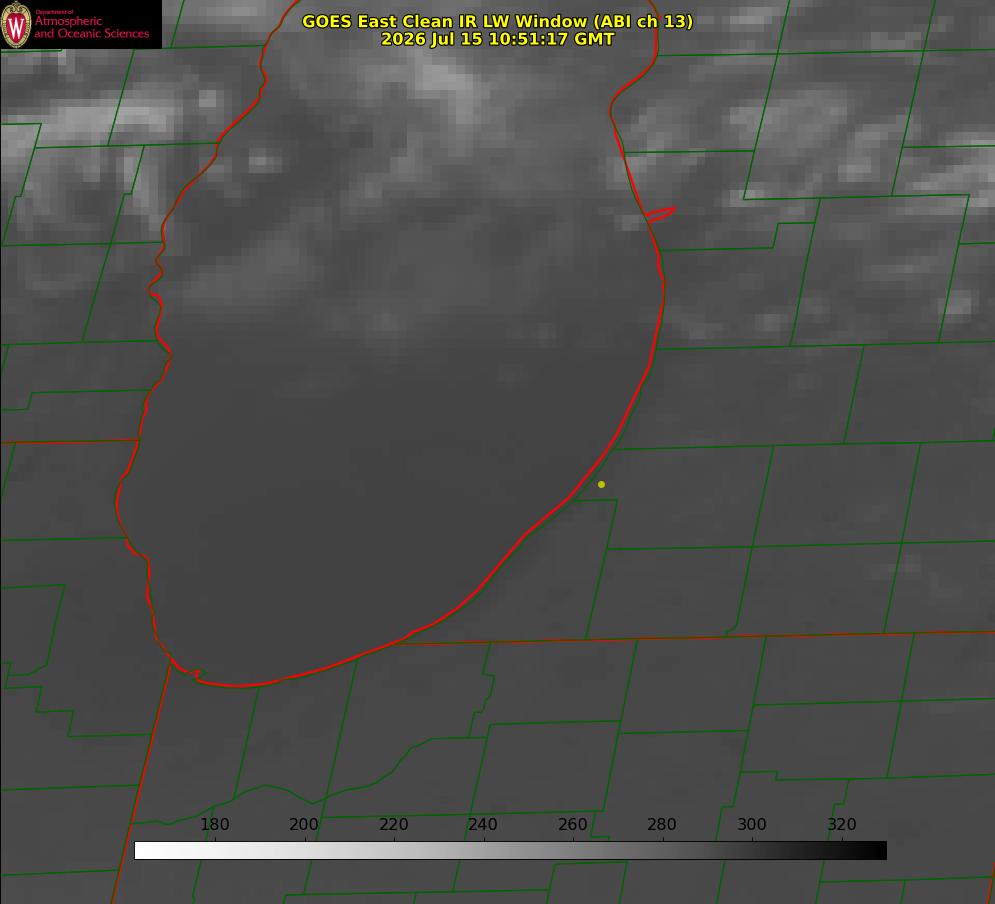Select the 320 temperature label
Screen dimensions: 995x904
point(842,824)
